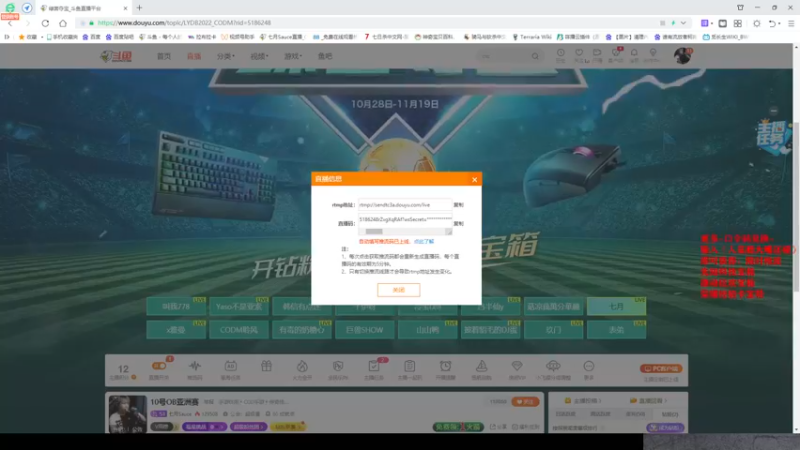Click the browser back arrow
800x450 pixels.
(x=10, y=23)
